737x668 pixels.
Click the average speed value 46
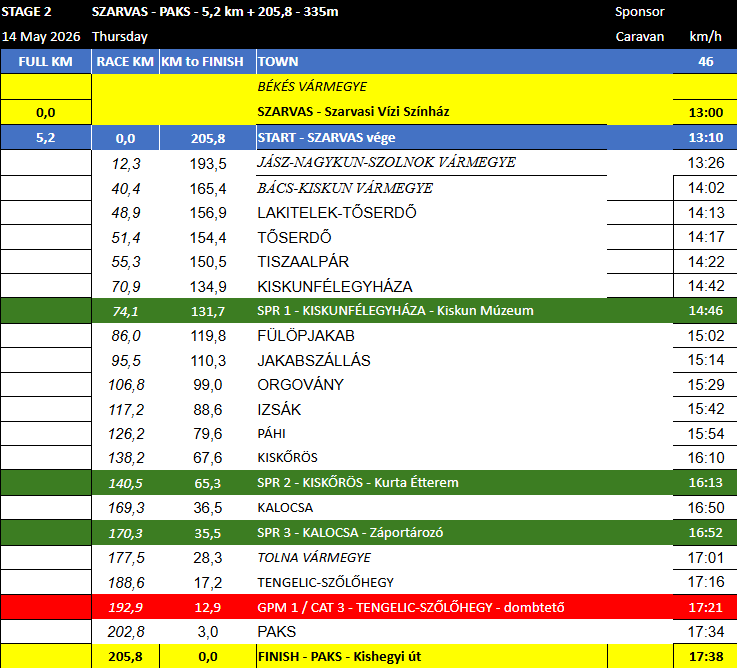[705, 61]
